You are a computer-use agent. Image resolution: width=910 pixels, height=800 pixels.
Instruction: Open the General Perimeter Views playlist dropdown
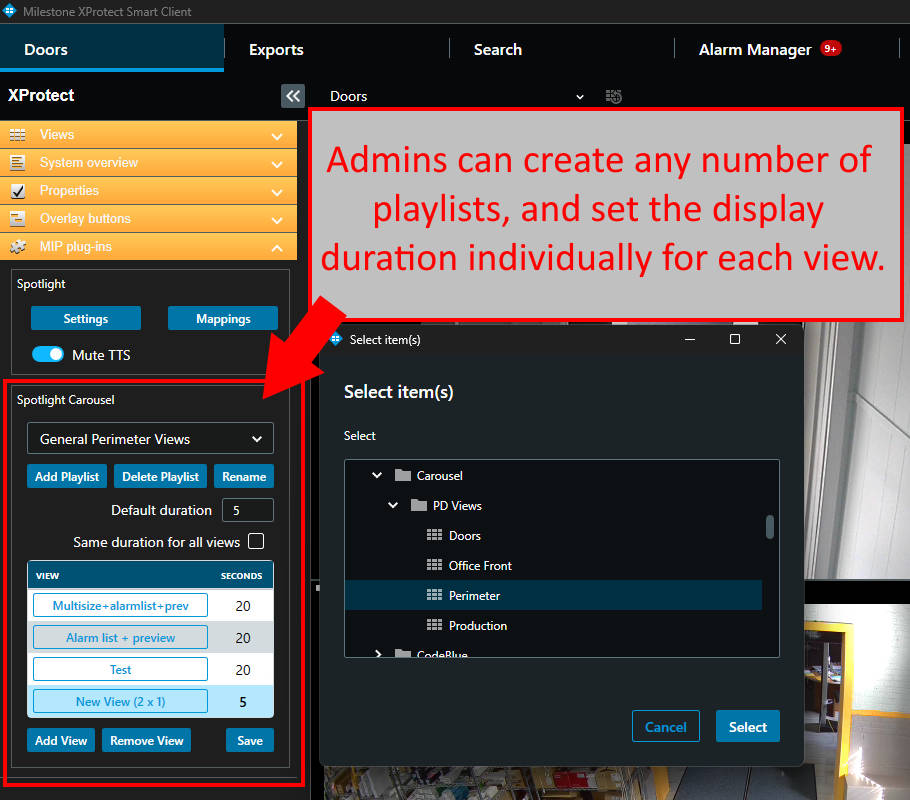[150, 439]
